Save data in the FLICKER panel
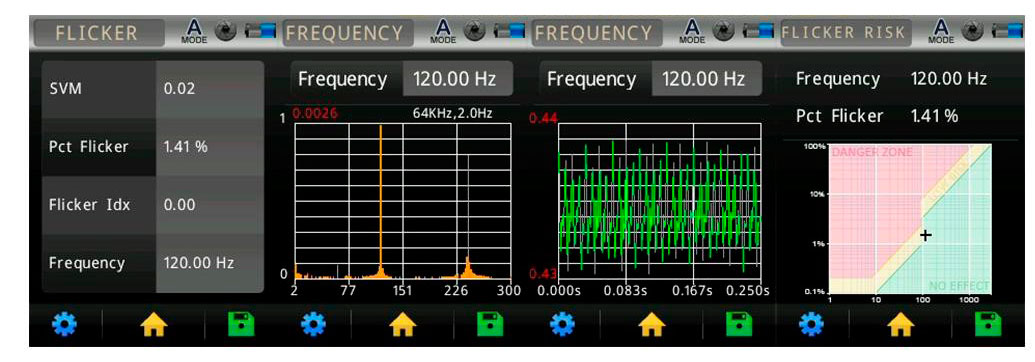The width and height of the screenshot is (1035, 362). pyautogui.click(x=241, y=325)
